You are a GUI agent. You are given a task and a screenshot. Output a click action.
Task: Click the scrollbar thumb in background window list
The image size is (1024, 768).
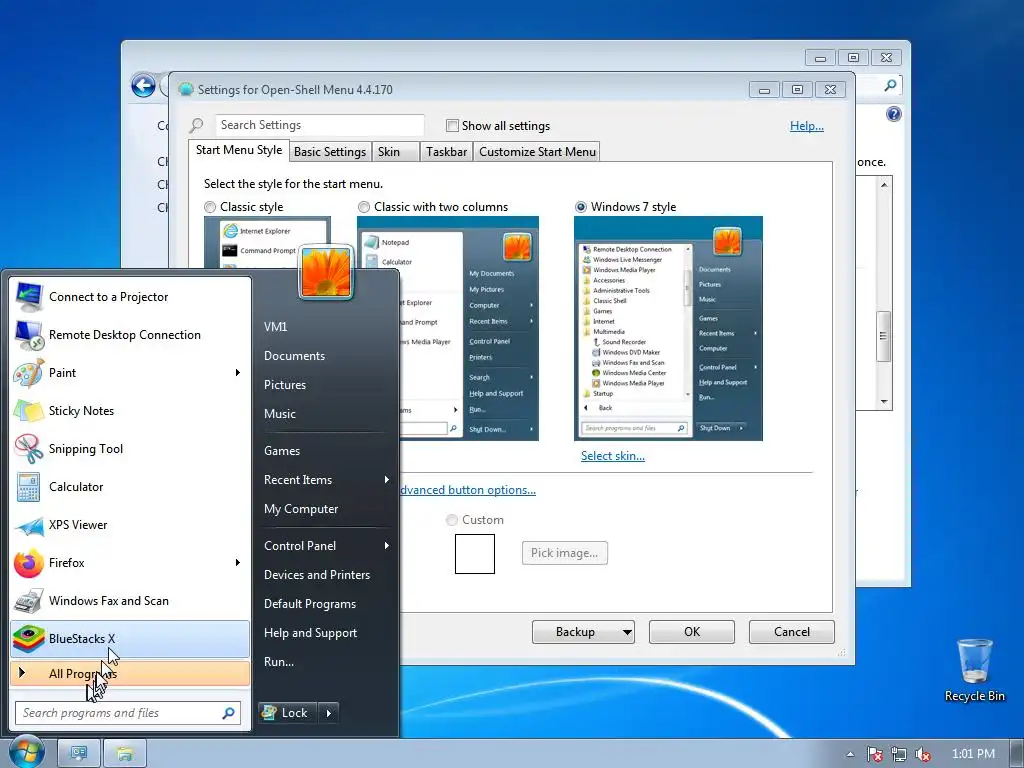point(884,336)
